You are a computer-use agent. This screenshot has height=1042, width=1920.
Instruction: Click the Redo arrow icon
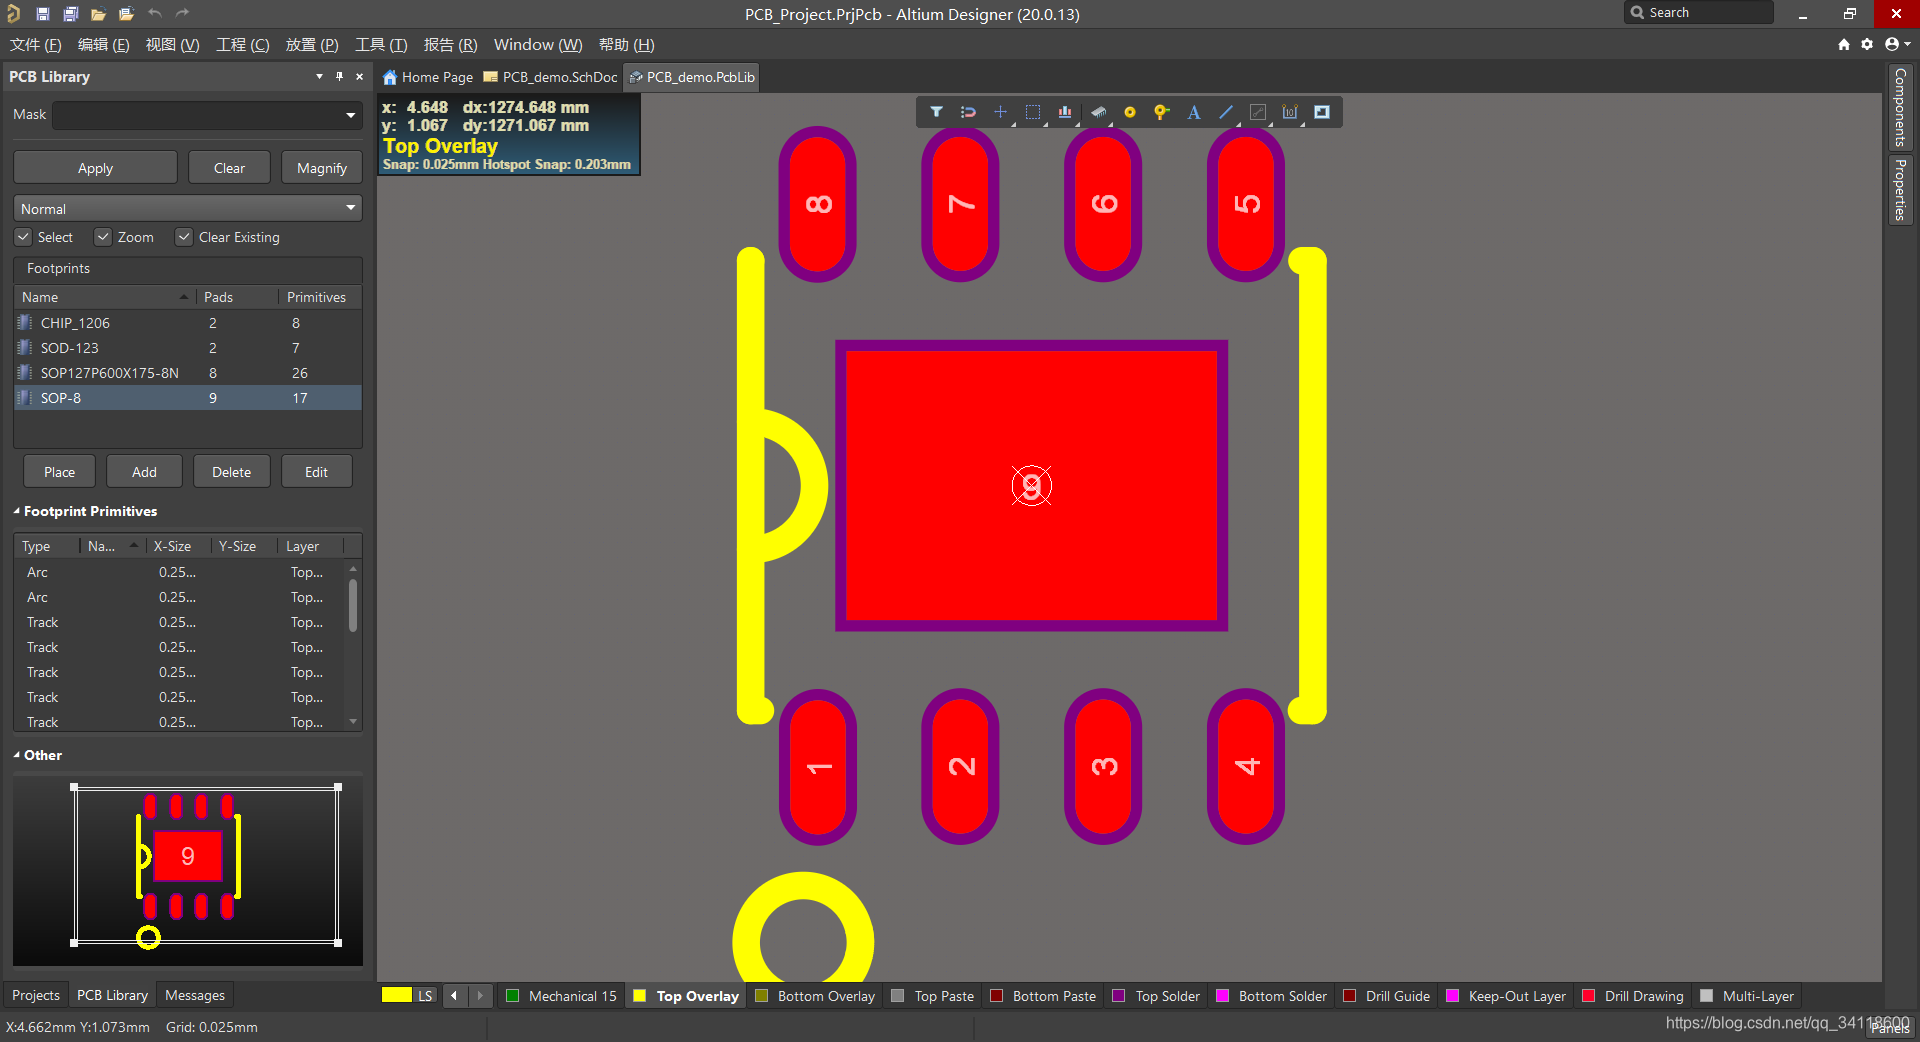click(x=182, y=13)
